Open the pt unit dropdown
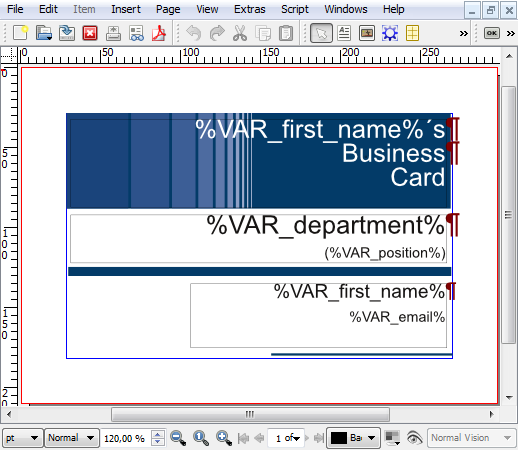Image resolution: width=518 pixels, height=450 pixels. click(22, 438)
